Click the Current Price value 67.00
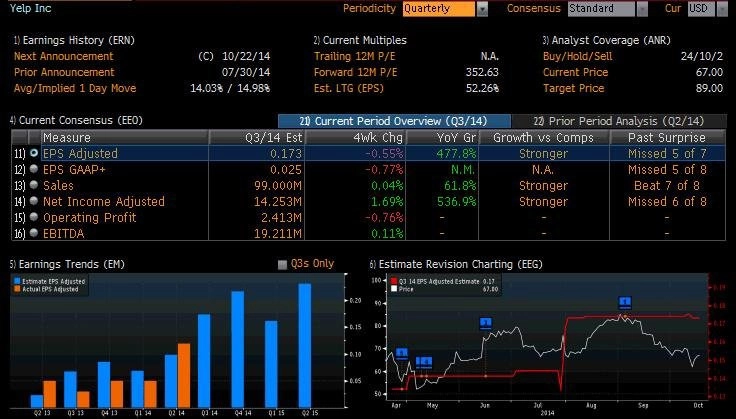736x419 pixels. 709,72
